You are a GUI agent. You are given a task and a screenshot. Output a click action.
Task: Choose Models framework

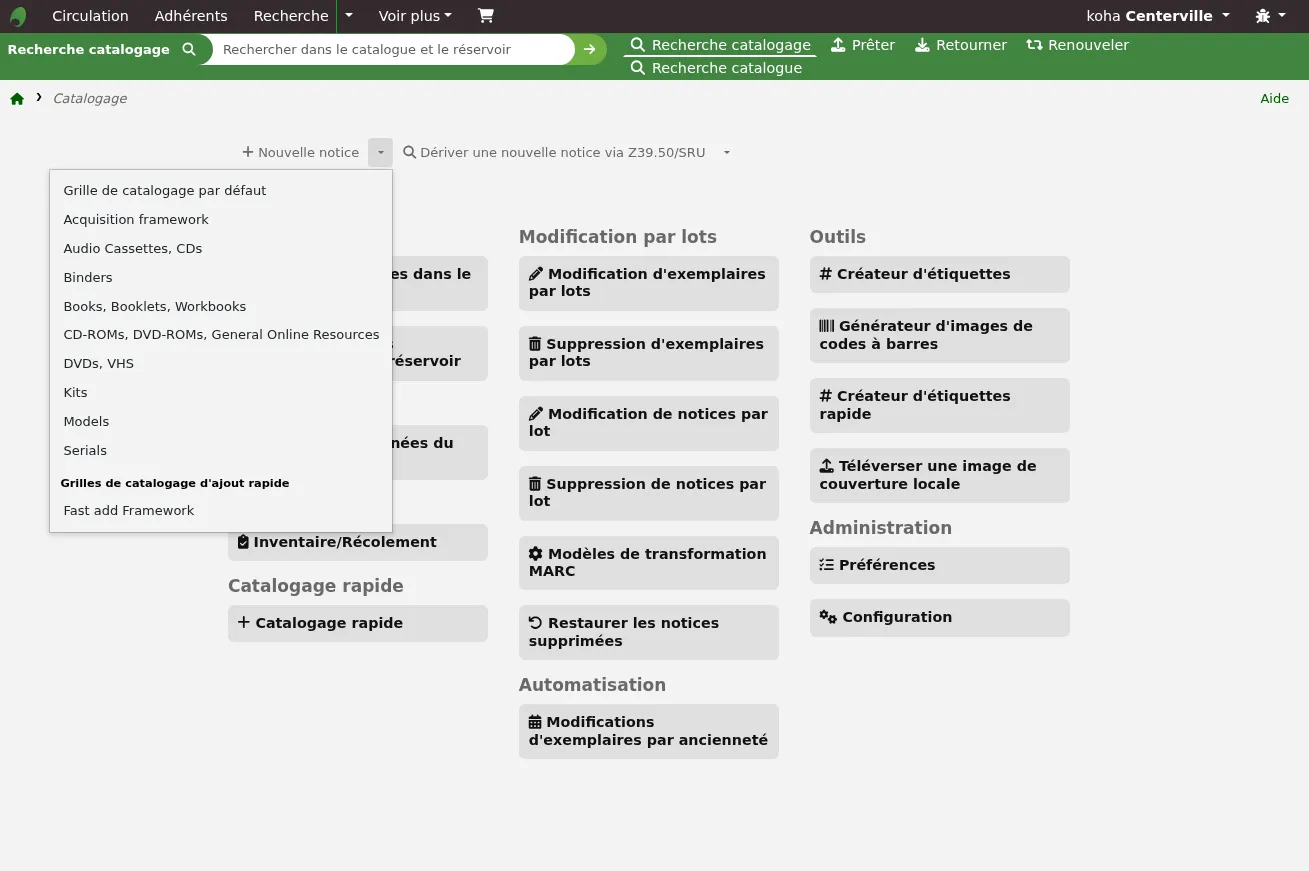[221, 421]
